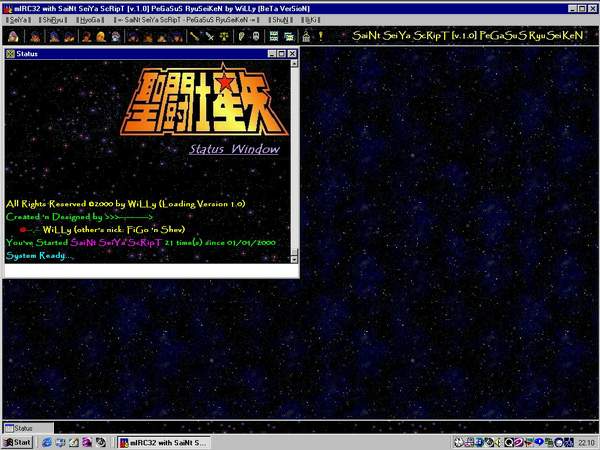Select the mIRC32 with SaiNt taskbar button
This screenshot has height=450, width=600.
[x=164, y=443]
